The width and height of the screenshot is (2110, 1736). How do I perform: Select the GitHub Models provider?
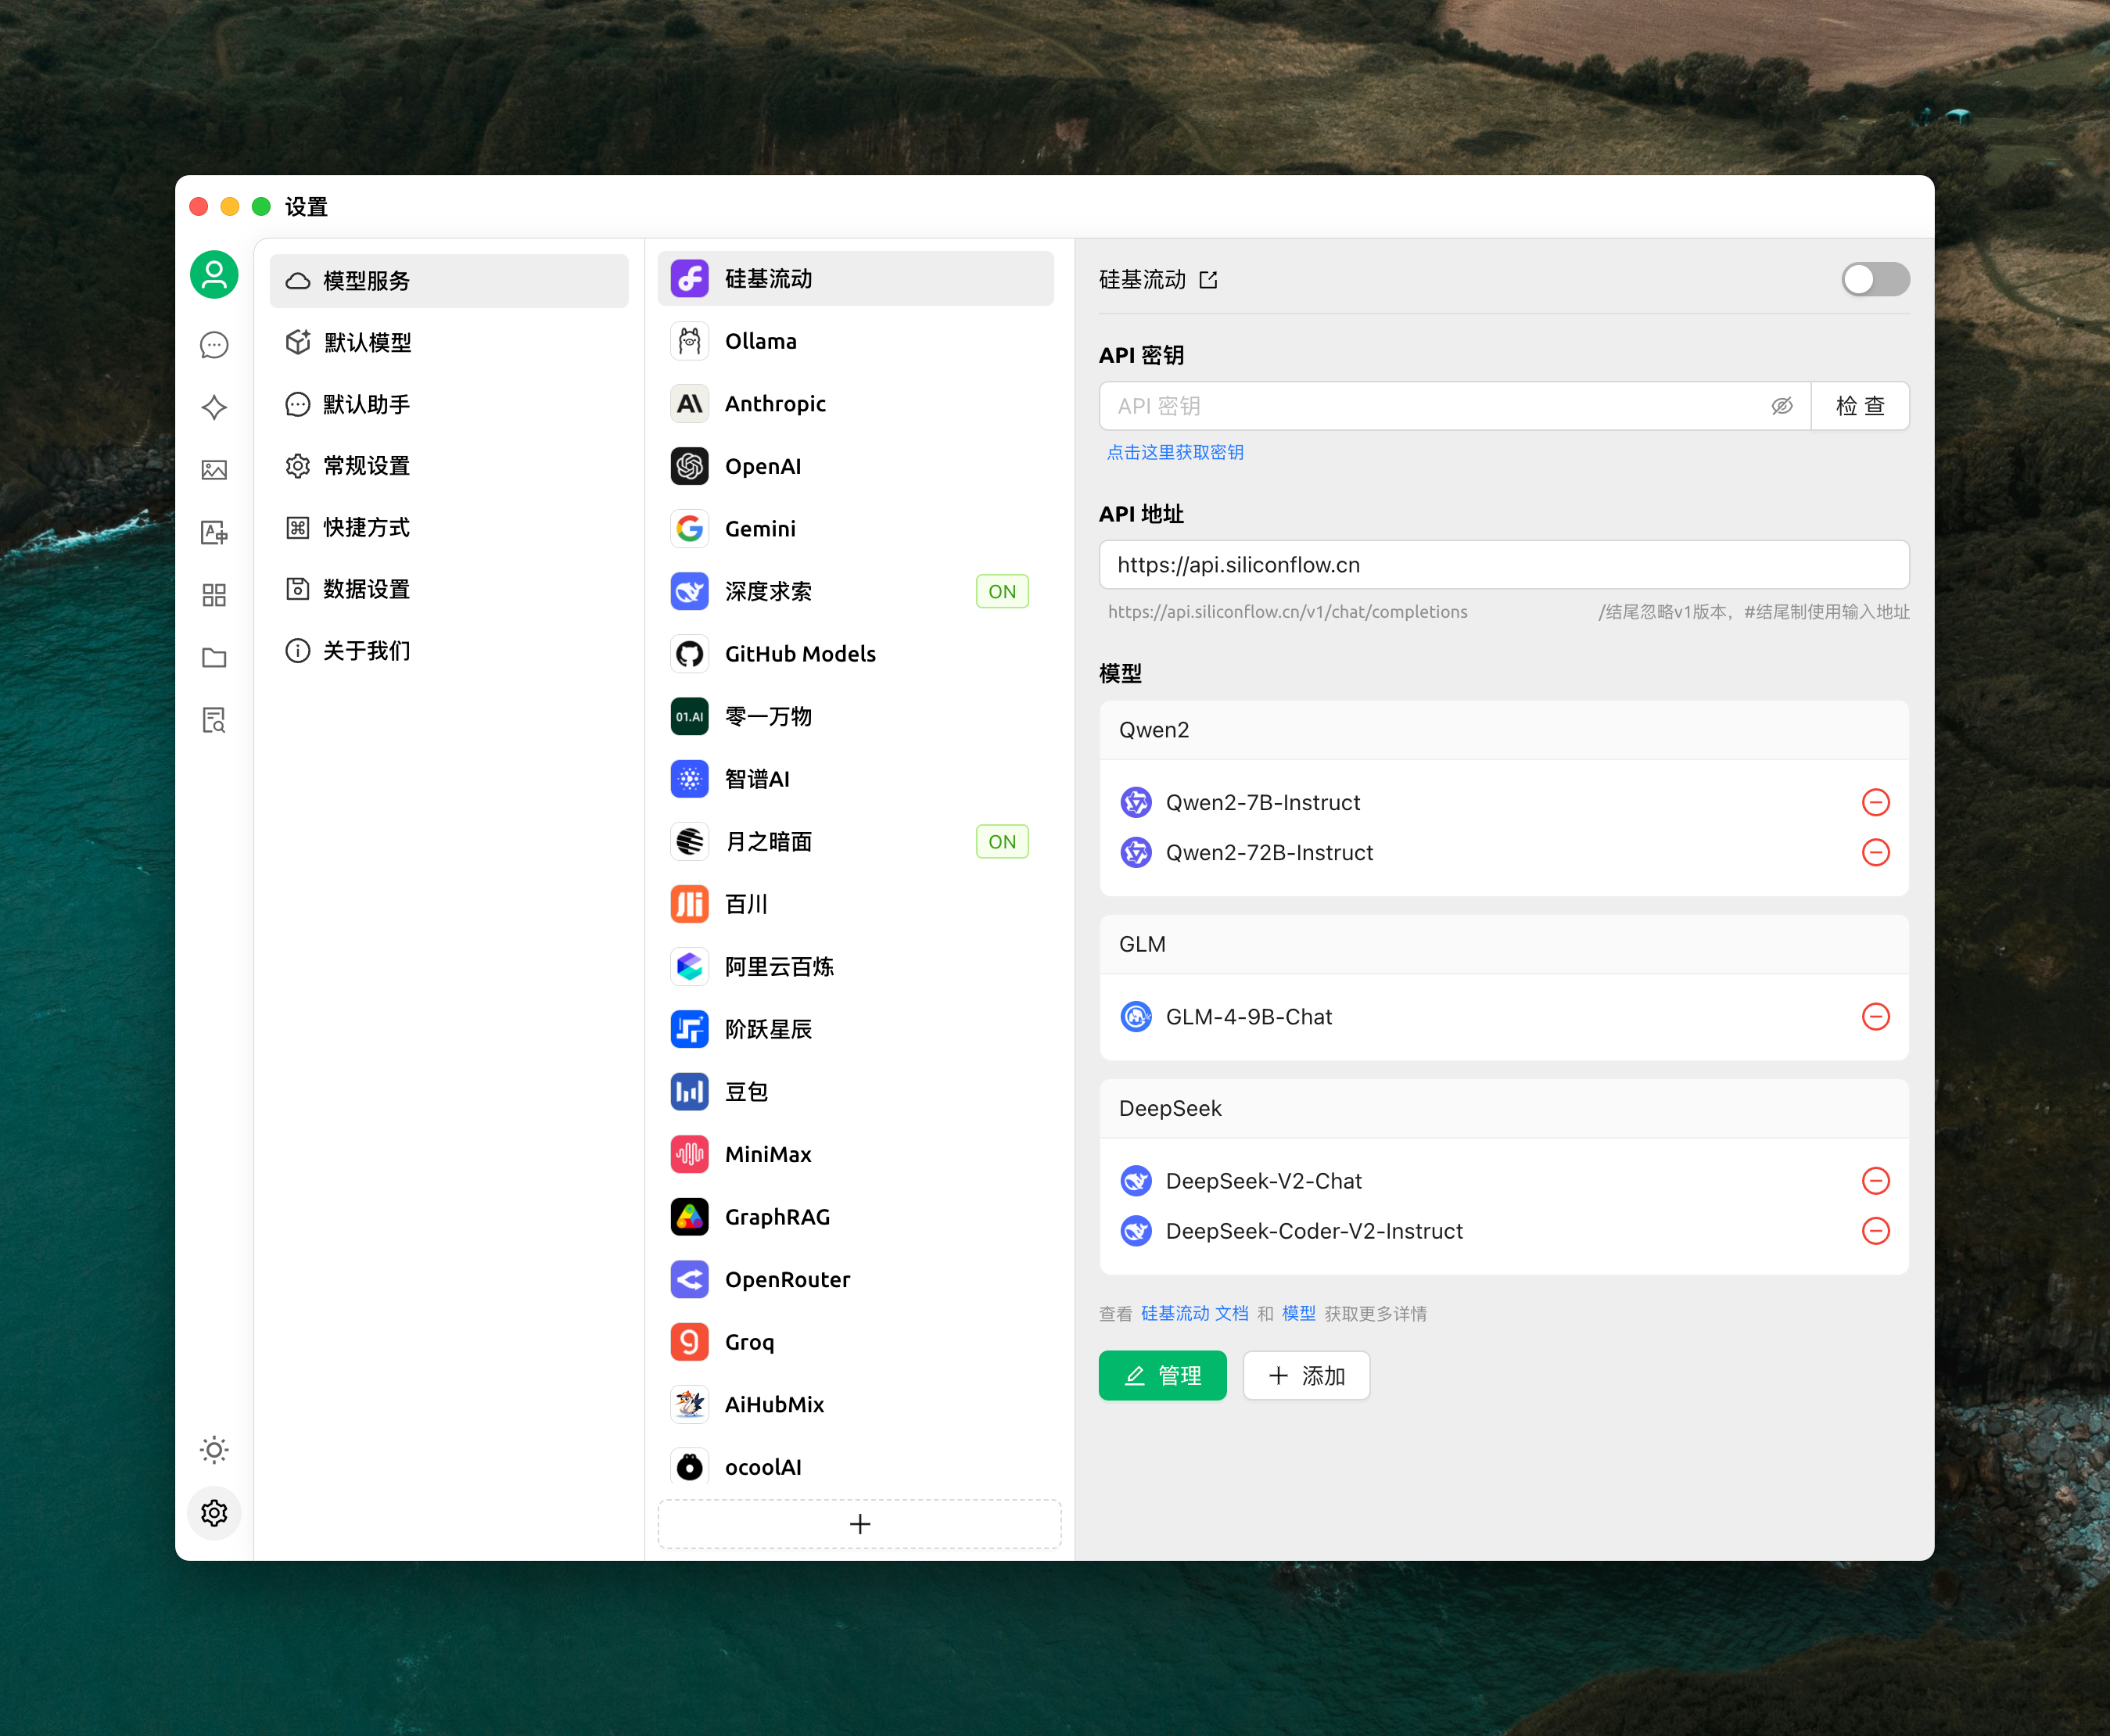pyautogui.click(x=855, y=654)
